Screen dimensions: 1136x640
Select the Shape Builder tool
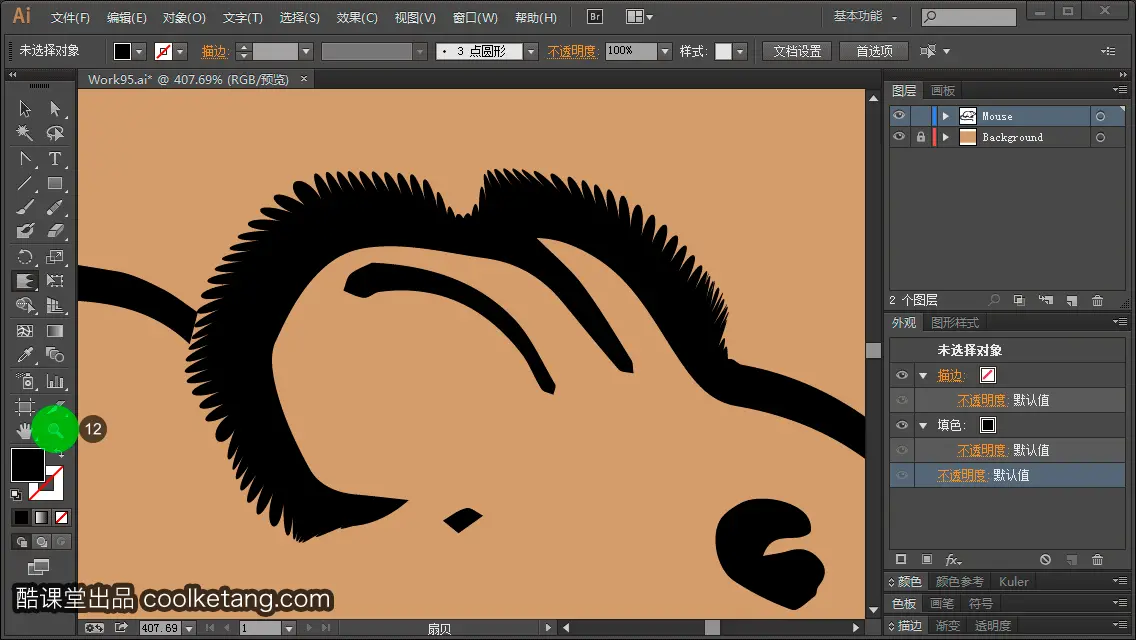(25, 306)
